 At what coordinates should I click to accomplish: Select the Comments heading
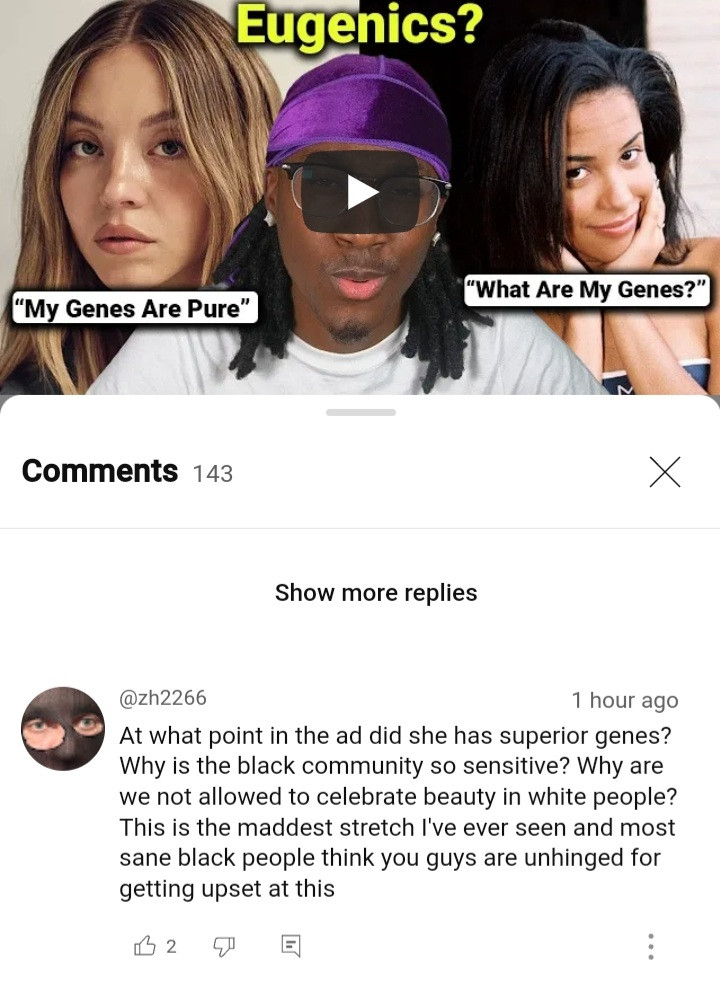tap(99, 471)
